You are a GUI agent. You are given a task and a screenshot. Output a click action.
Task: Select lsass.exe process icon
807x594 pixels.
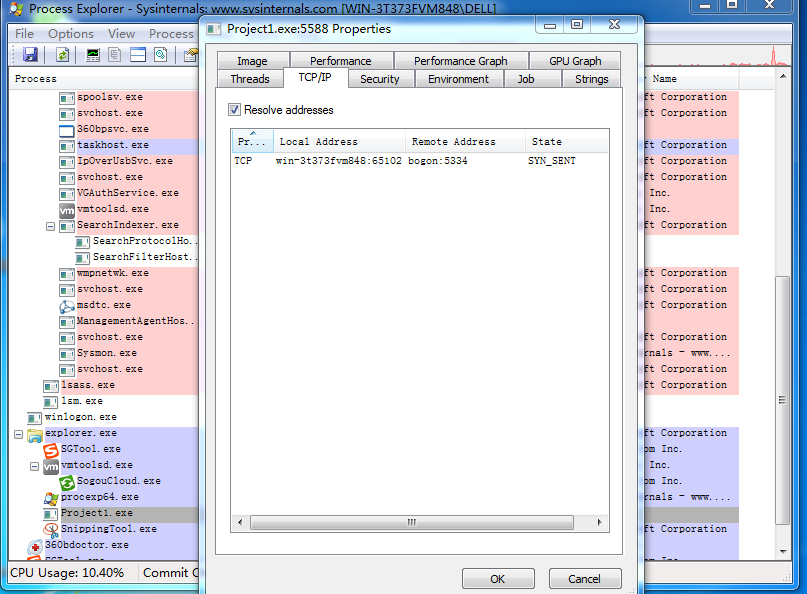[50, 386]
